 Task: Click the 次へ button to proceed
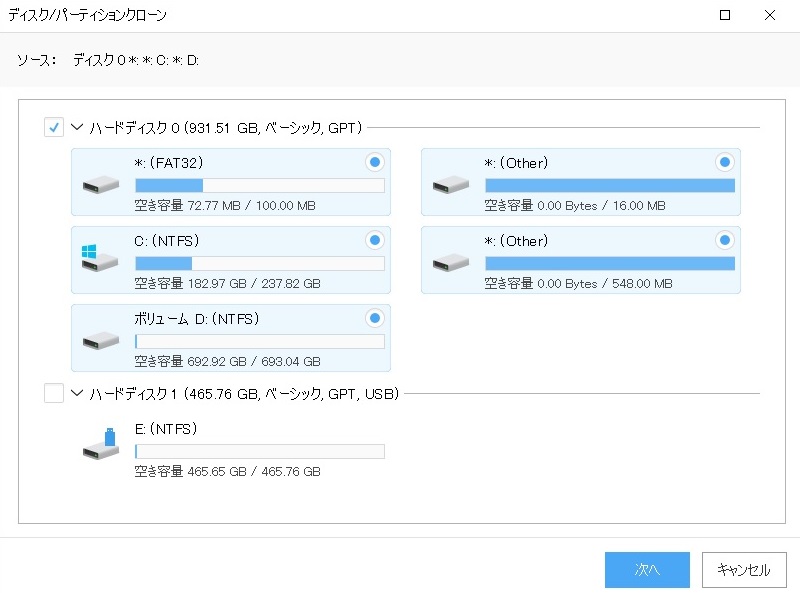(x=647, y=570)
